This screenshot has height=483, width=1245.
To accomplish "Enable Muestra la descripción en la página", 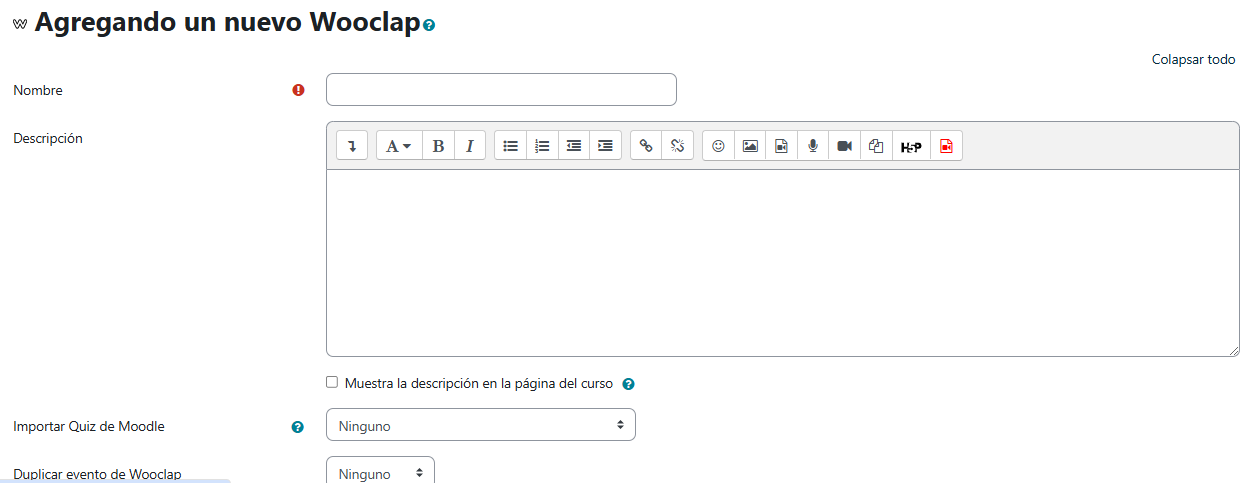I will pyautogui.click(x=332, y=382).
